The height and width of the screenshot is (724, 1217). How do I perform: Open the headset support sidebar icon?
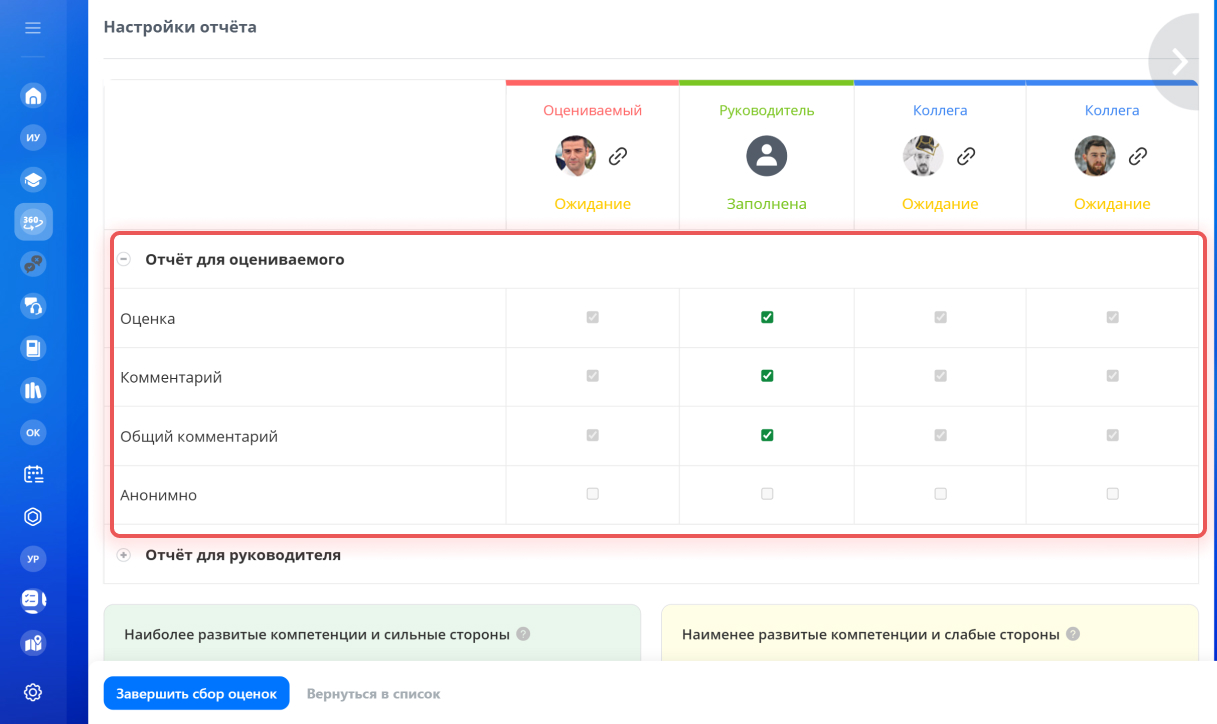tap(33, 306)
